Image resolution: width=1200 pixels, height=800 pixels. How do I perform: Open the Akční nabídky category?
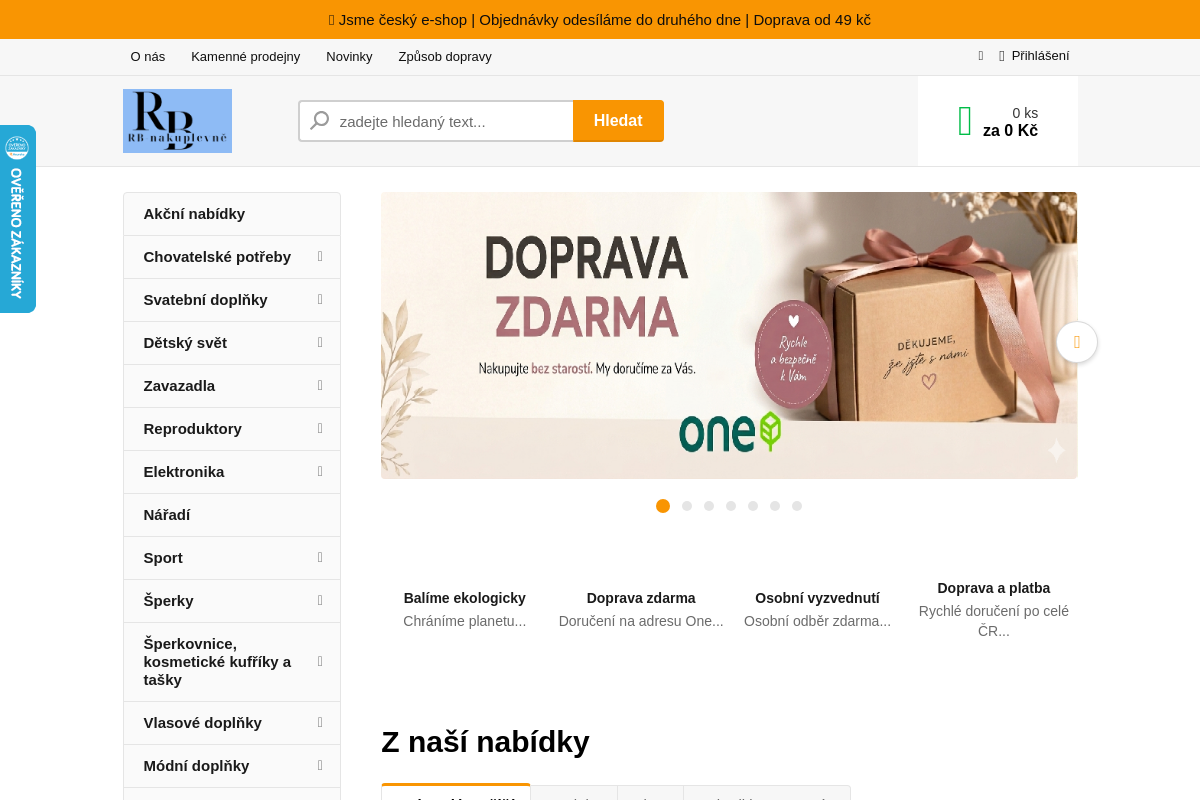(232, 214)
